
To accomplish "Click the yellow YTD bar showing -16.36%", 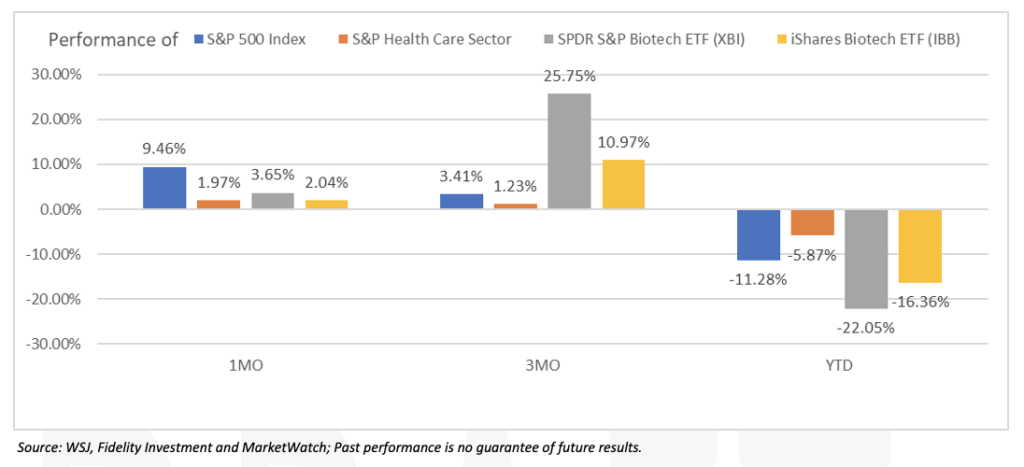I will pos(920,246).
